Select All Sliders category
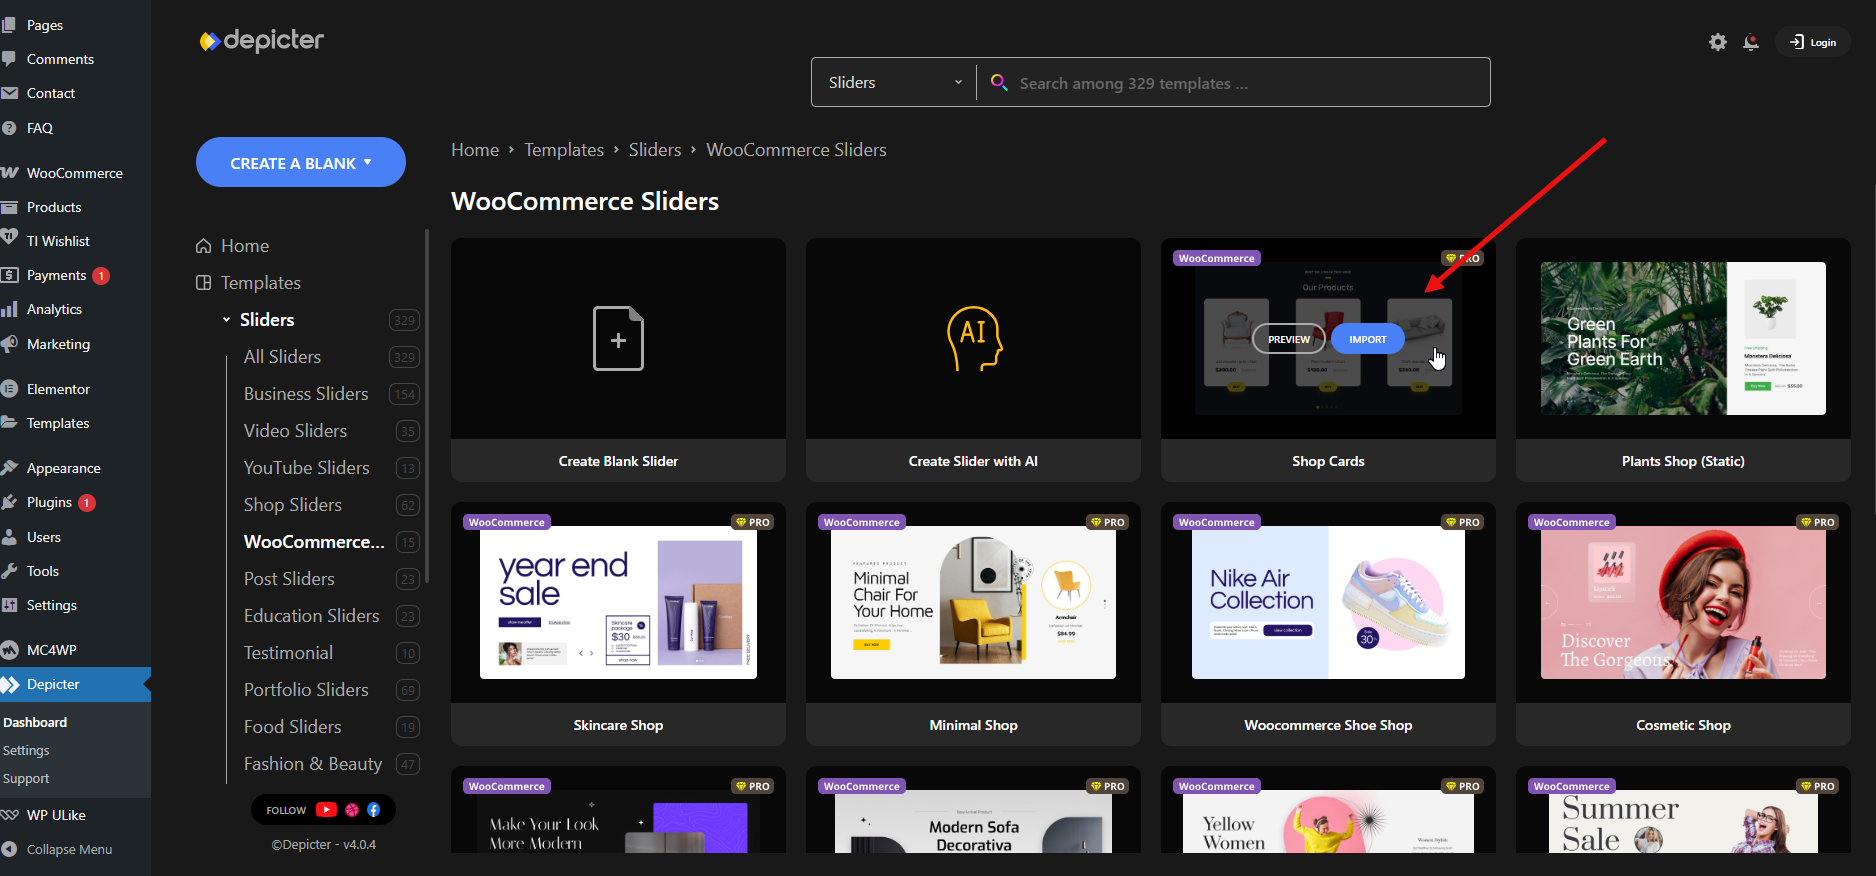1876x876 pixels. (282, 357)
